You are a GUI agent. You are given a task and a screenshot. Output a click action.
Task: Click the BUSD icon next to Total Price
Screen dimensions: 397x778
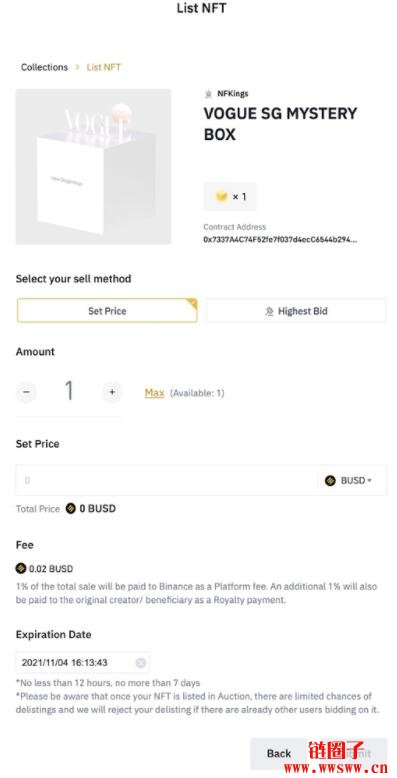(x=71, y=509)
